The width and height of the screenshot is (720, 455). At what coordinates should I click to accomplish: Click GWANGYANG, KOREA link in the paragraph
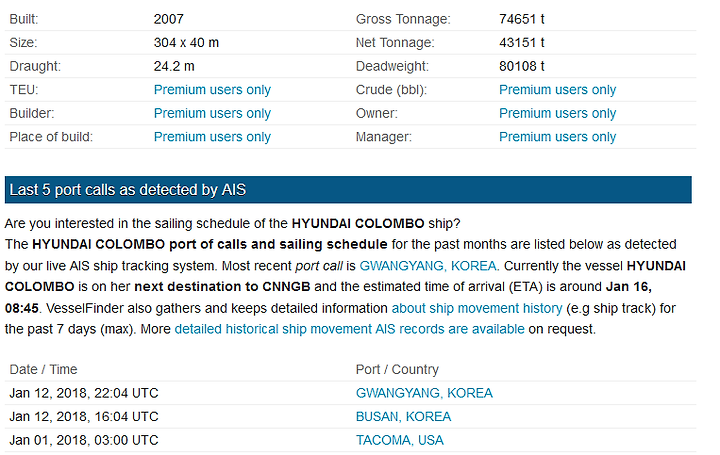point(427,266)
